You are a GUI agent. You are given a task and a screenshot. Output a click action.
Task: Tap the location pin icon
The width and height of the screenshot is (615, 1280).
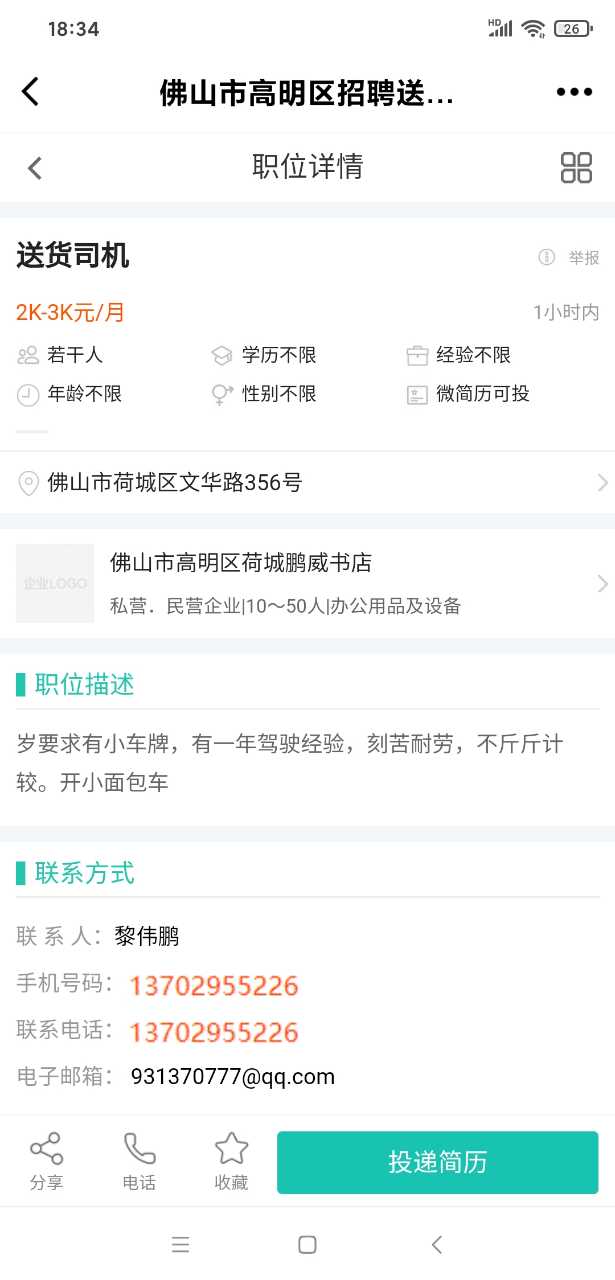29,484
